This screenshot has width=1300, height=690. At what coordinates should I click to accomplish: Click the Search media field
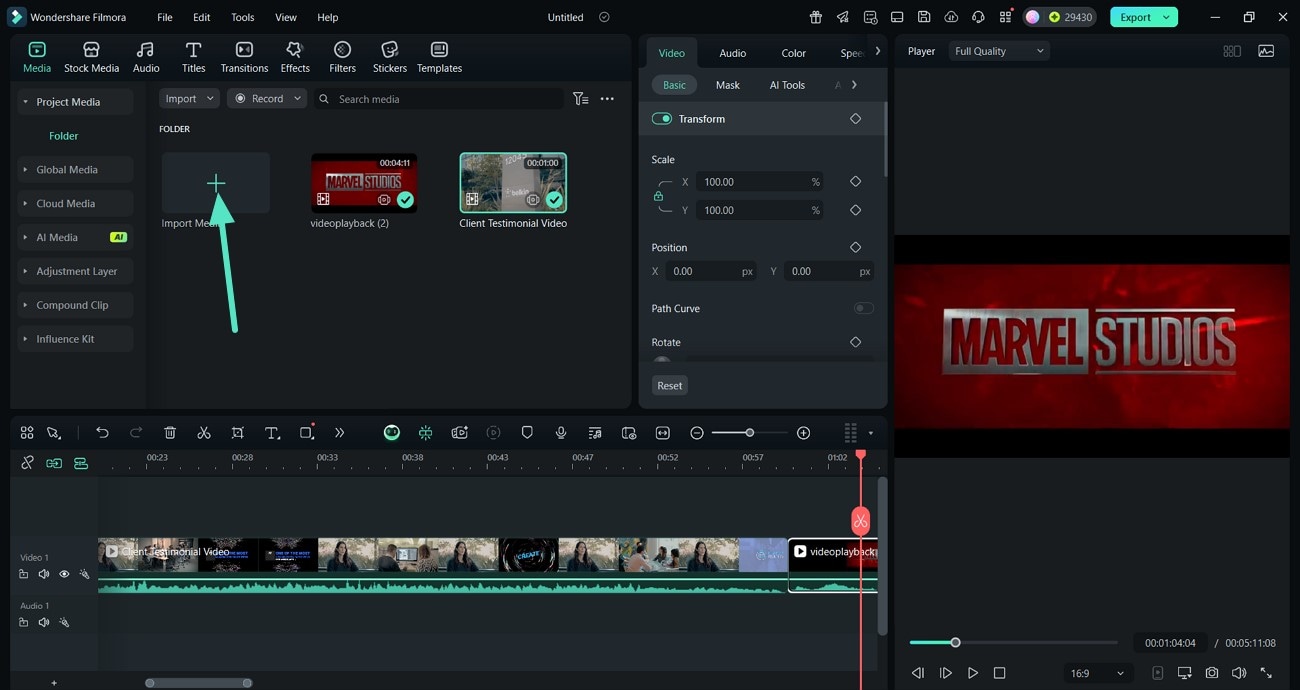[x=440, y=99]
